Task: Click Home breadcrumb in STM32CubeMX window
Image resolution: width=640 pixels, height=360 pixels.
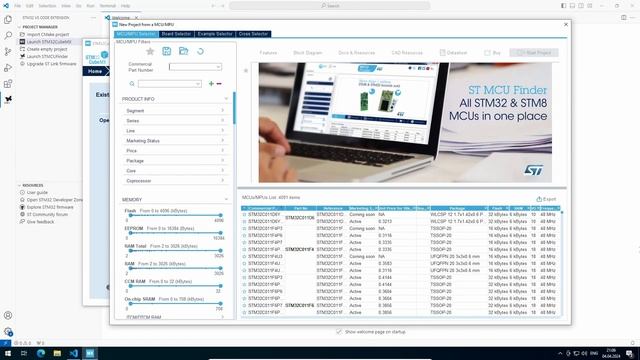Action: (x=95, y=71)
